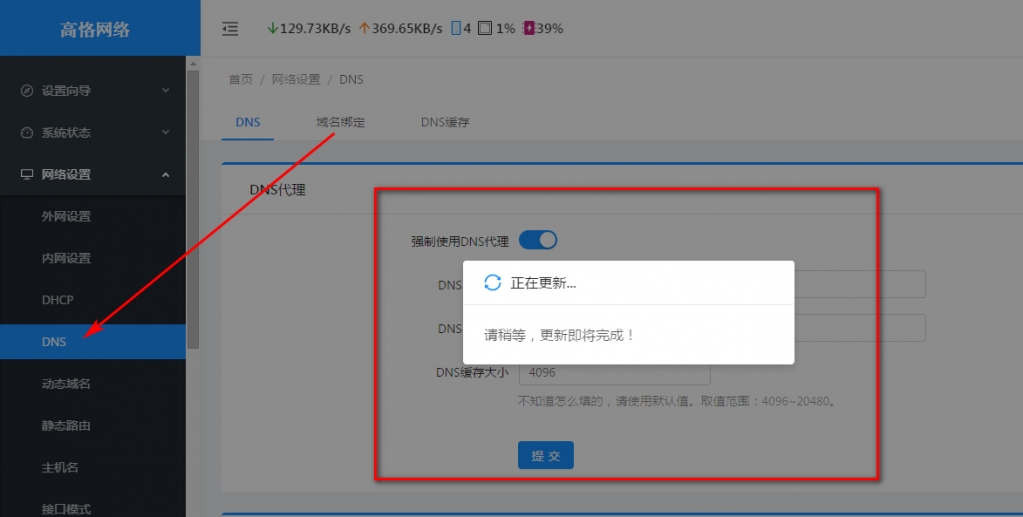Screen dimensions: 1023x517
Task: Click the 369.65KB/s upload speed text
Action: [x=407, y=29]
